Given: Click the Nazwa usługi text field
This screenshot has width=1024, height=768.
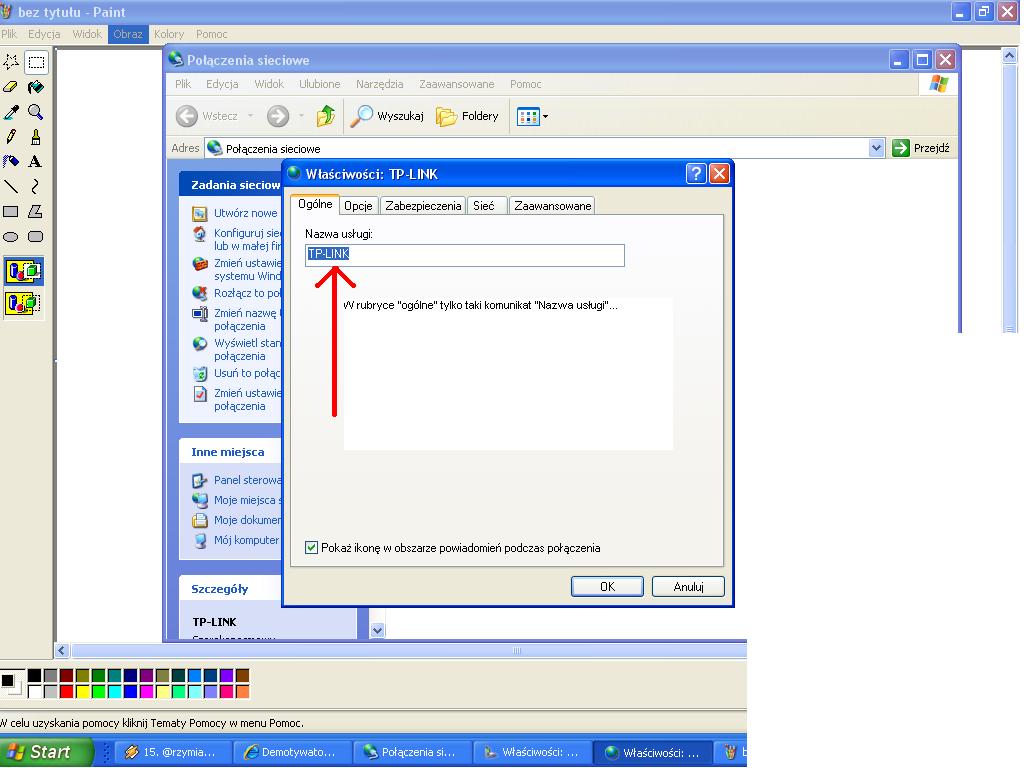Looking at the screenshot, I should pyautogui.click(x=465, y=255).
